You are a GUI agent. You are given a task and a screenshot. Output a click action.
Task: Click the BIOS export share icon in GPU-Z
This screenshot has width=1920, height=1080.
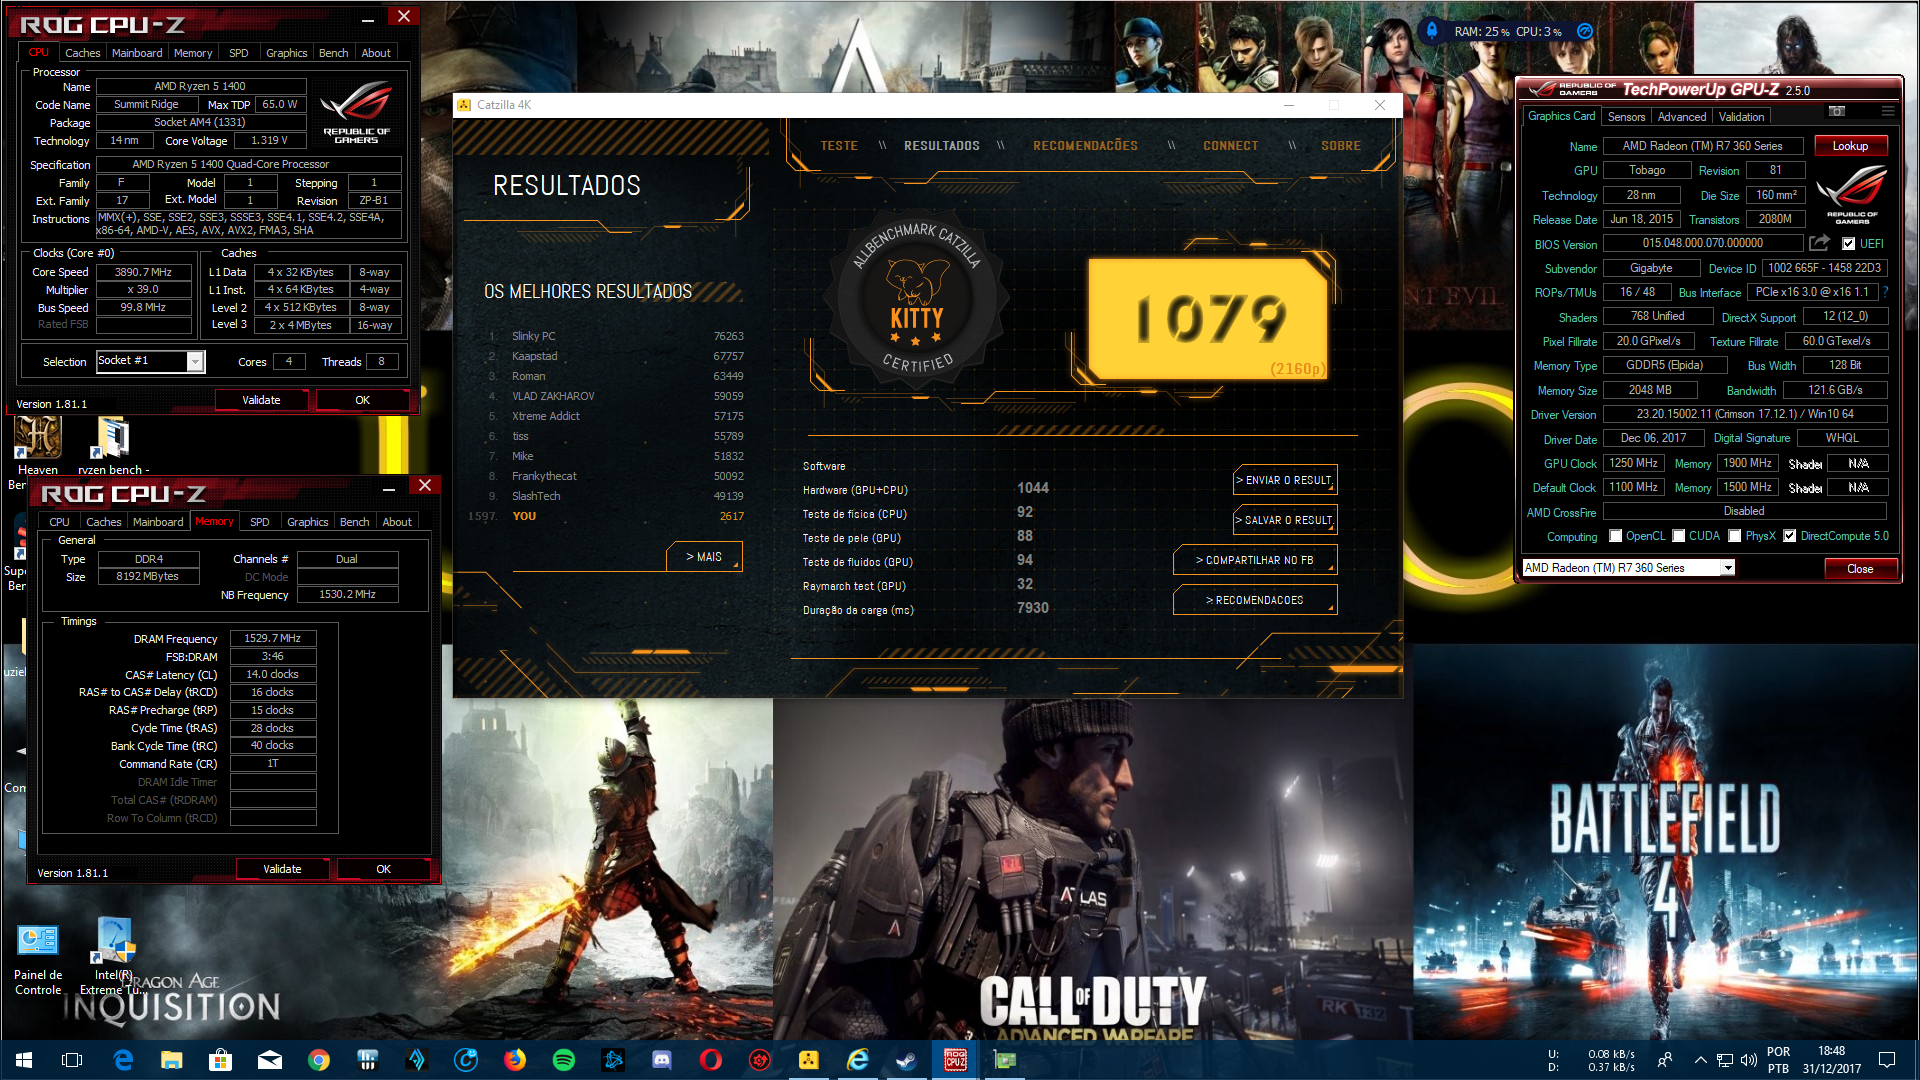point(1819,243)
